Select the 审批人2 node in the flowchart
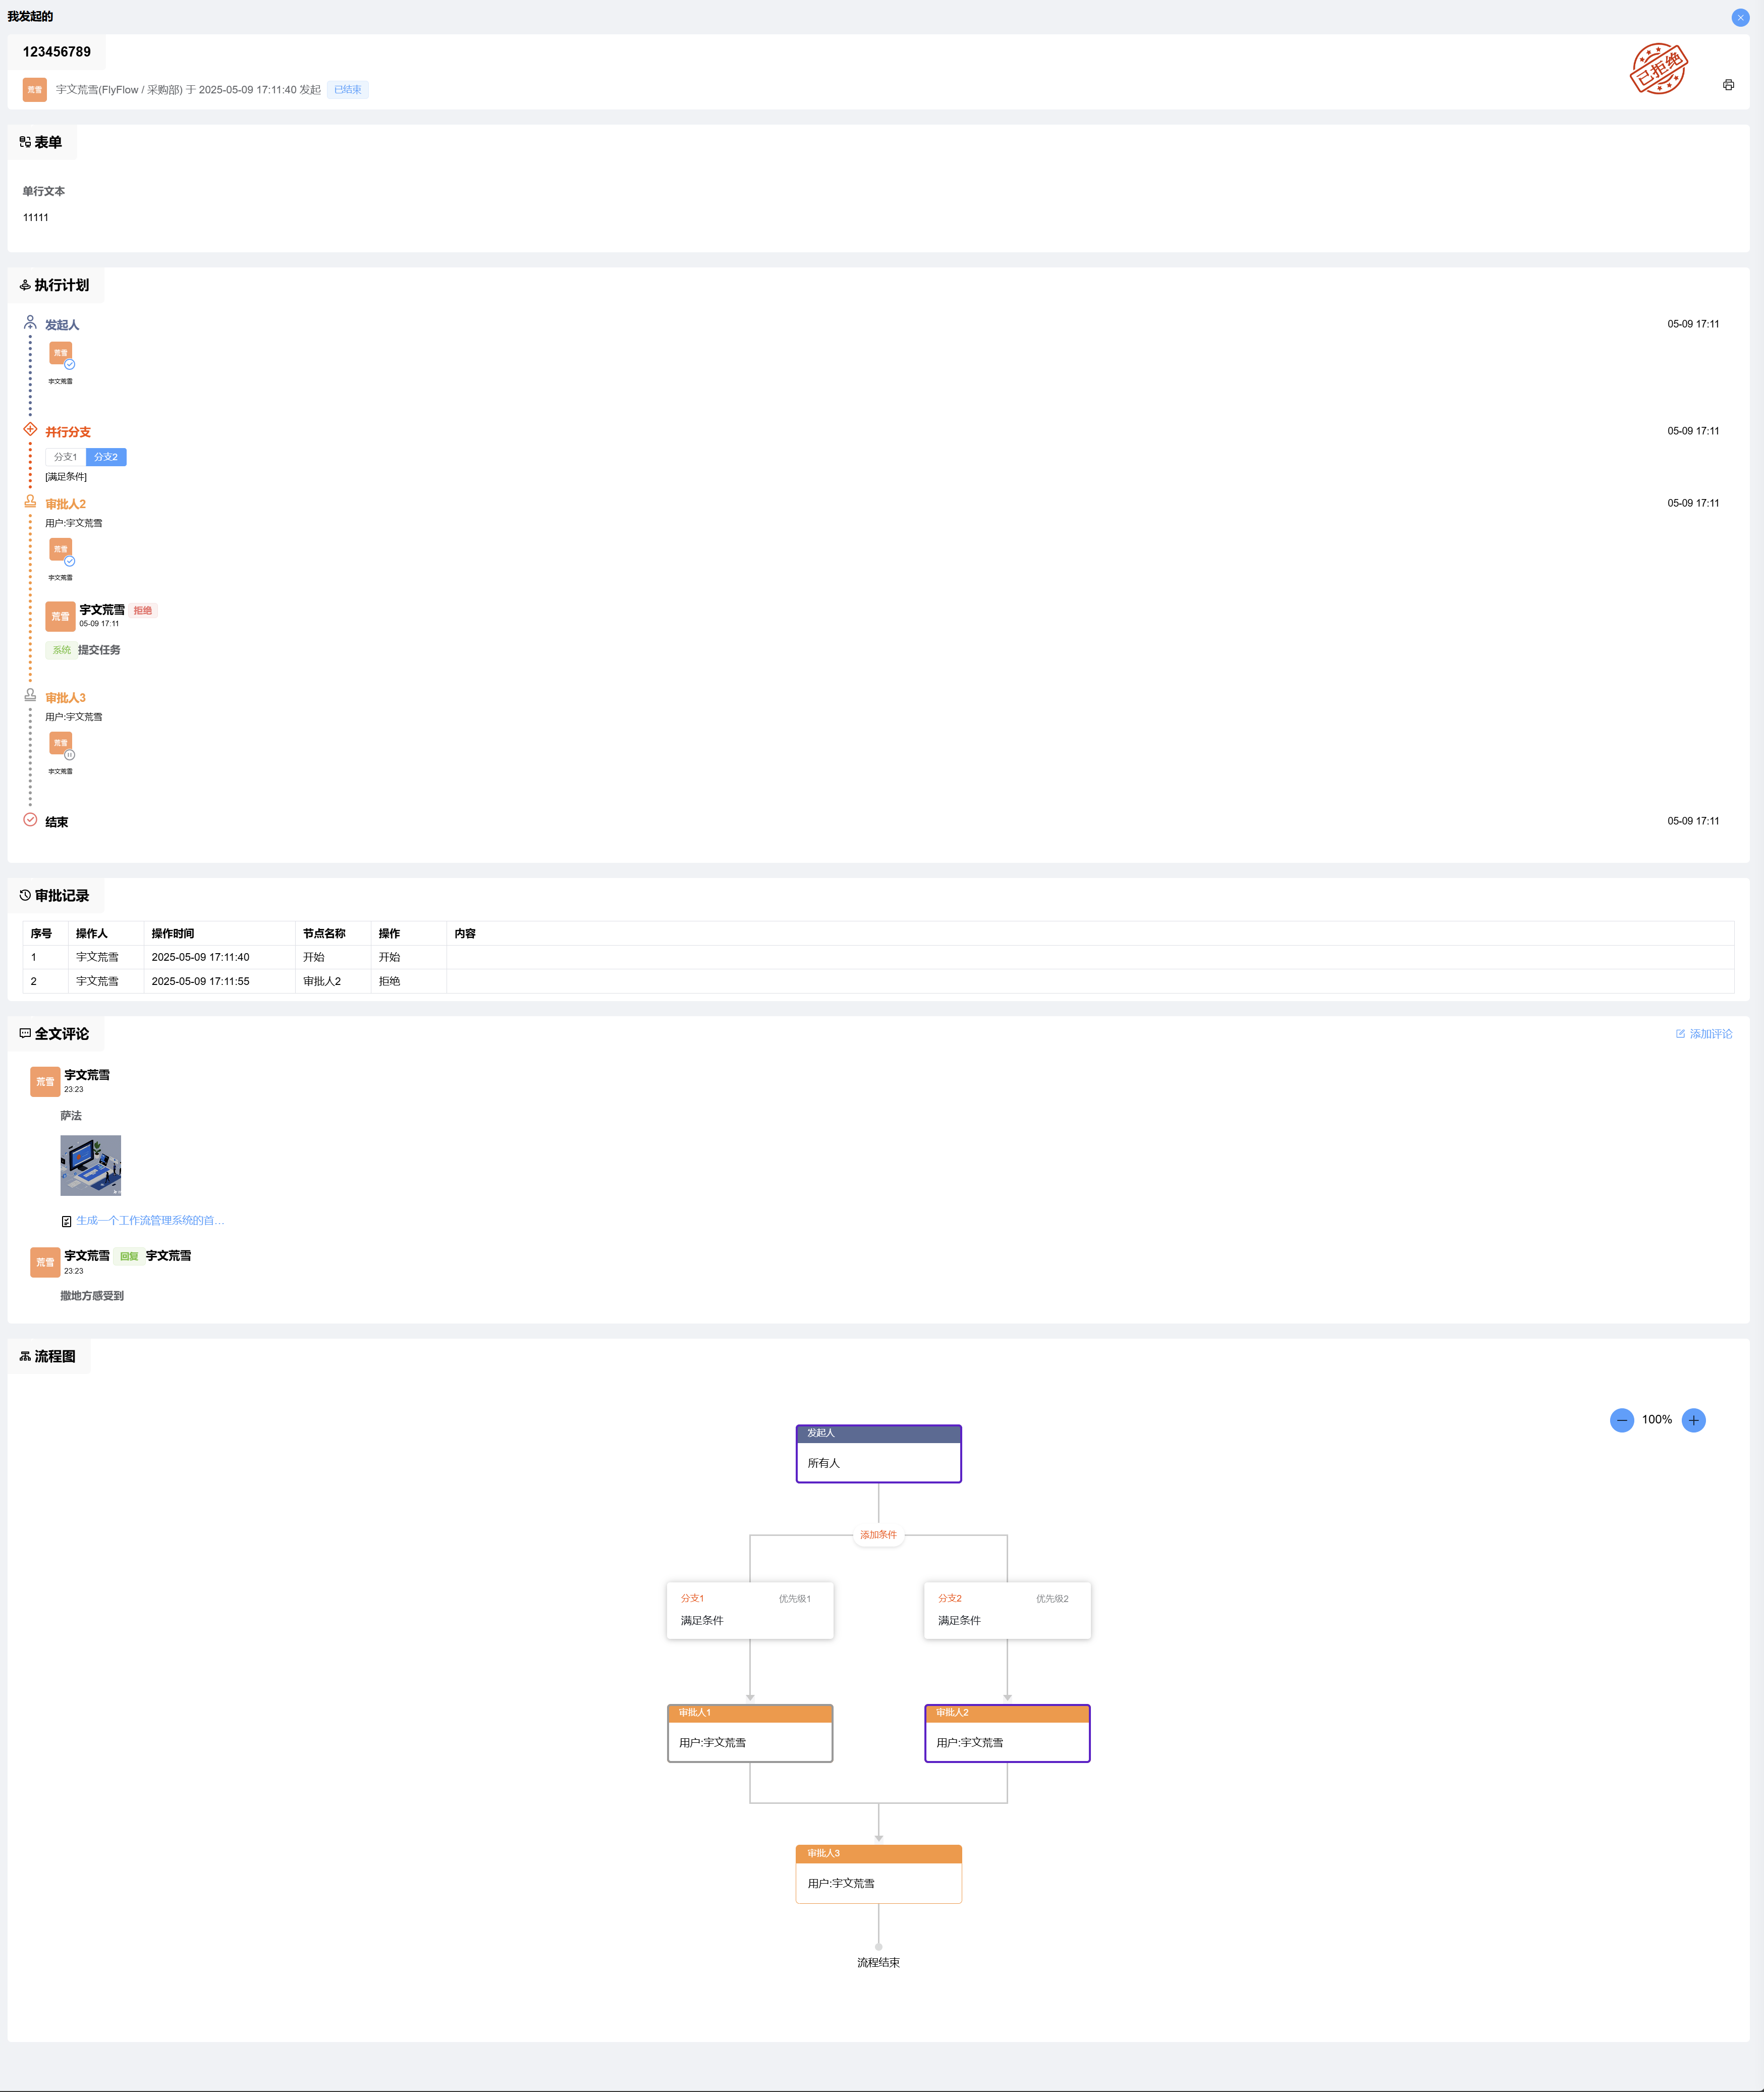This screenshot has height=2092, width=1764. pos(1007,1733)
